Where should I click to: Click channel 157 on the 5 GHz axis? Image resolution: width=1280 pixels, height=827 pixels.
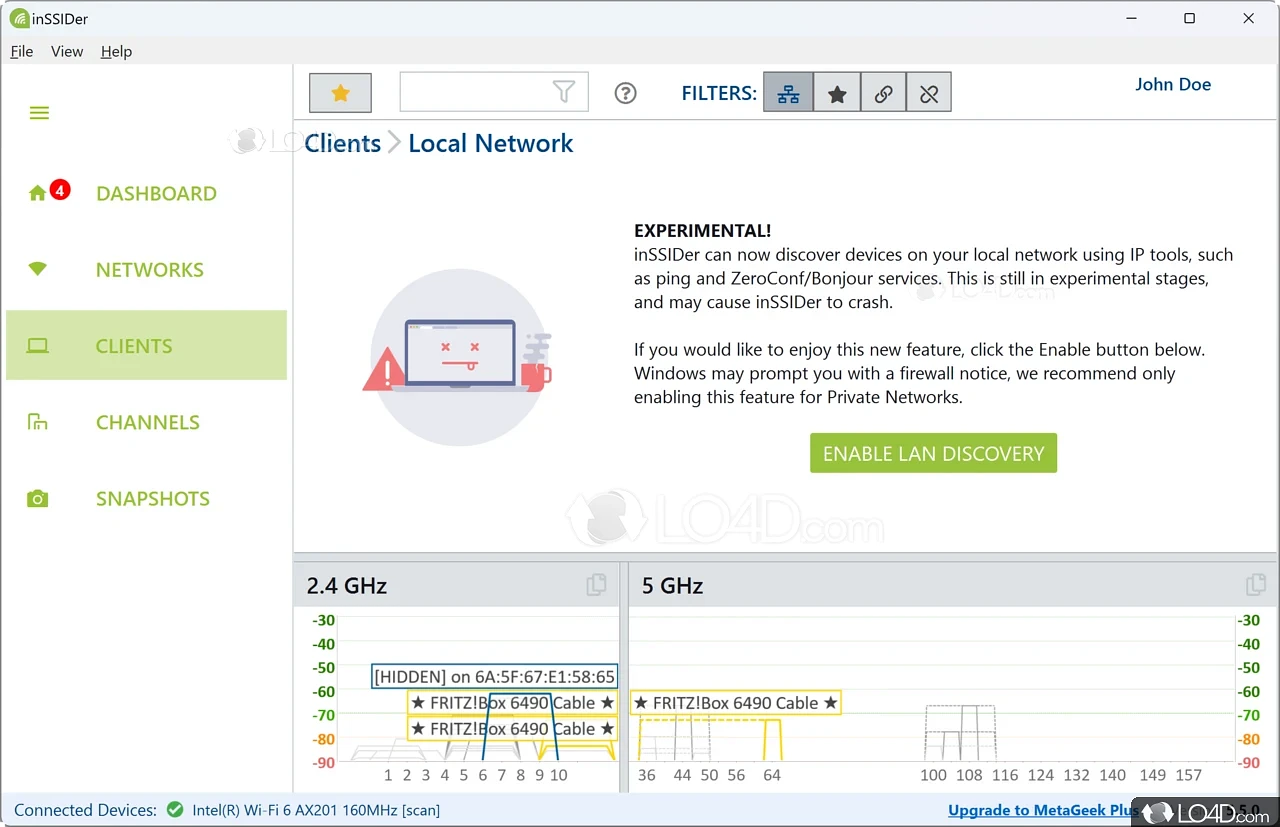click(1189, 775)
